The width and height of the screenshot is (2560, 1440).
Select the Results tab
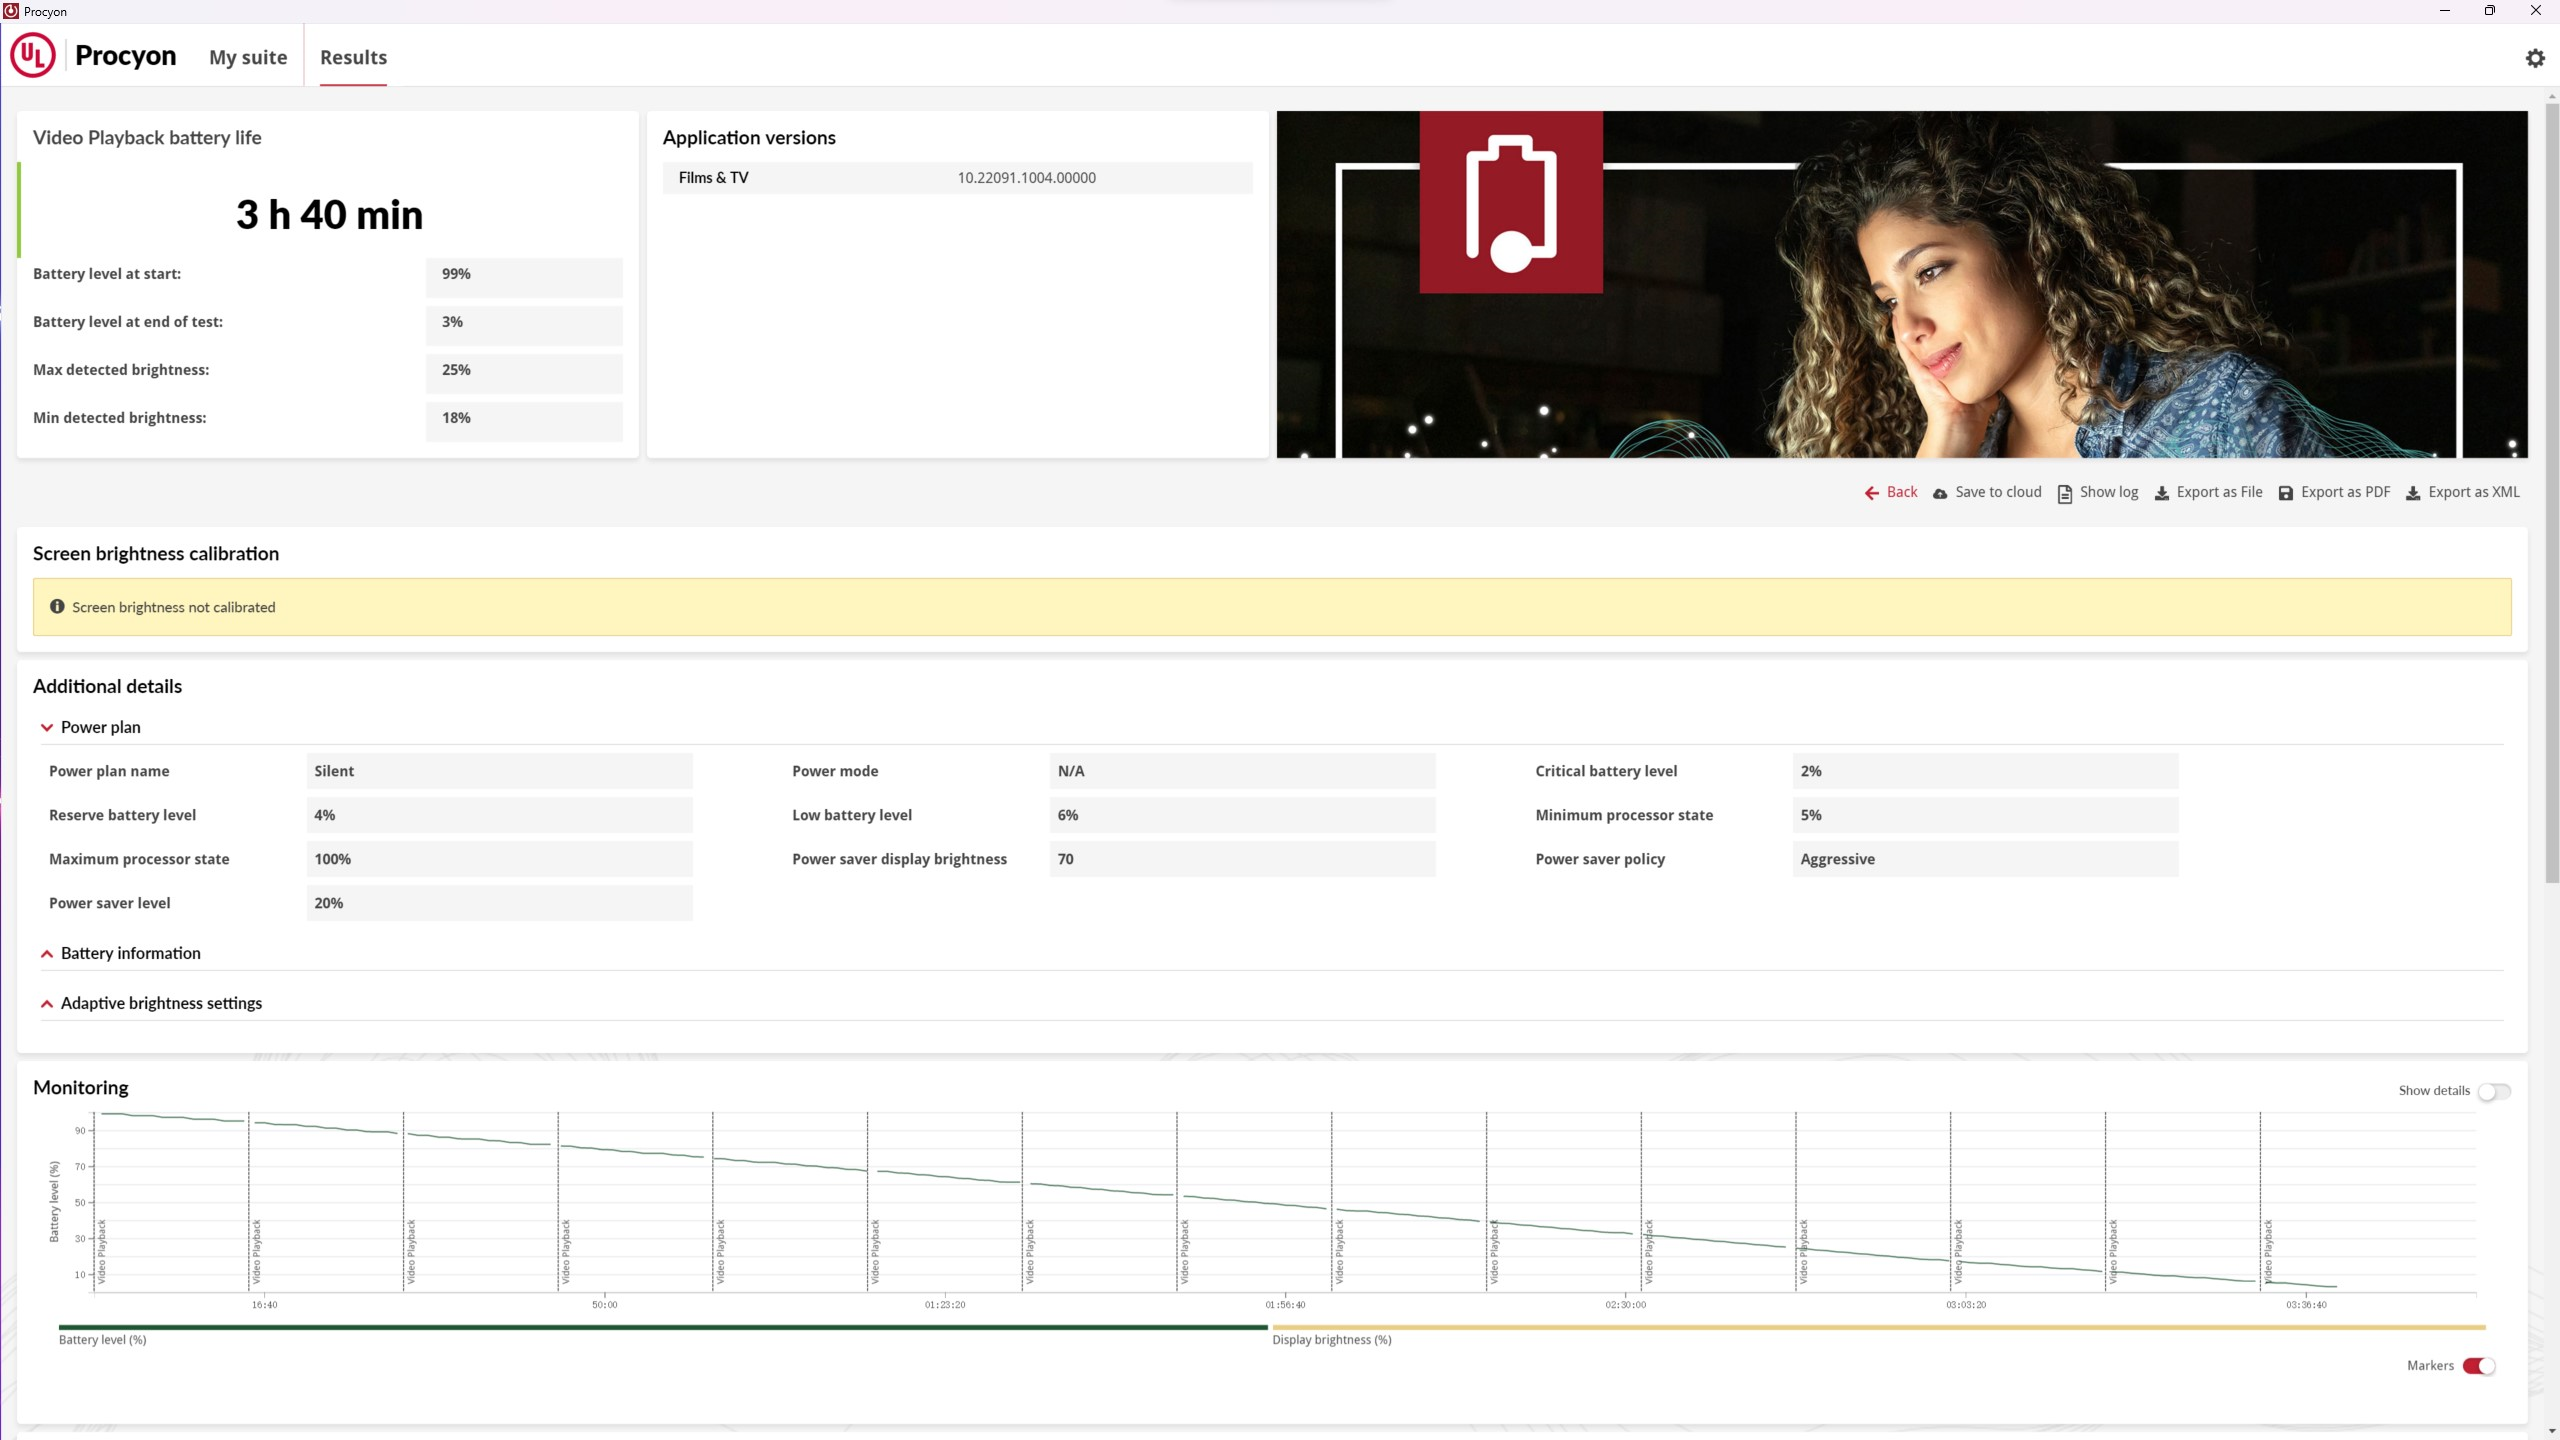pyautogui.click(x=353, y=57)
